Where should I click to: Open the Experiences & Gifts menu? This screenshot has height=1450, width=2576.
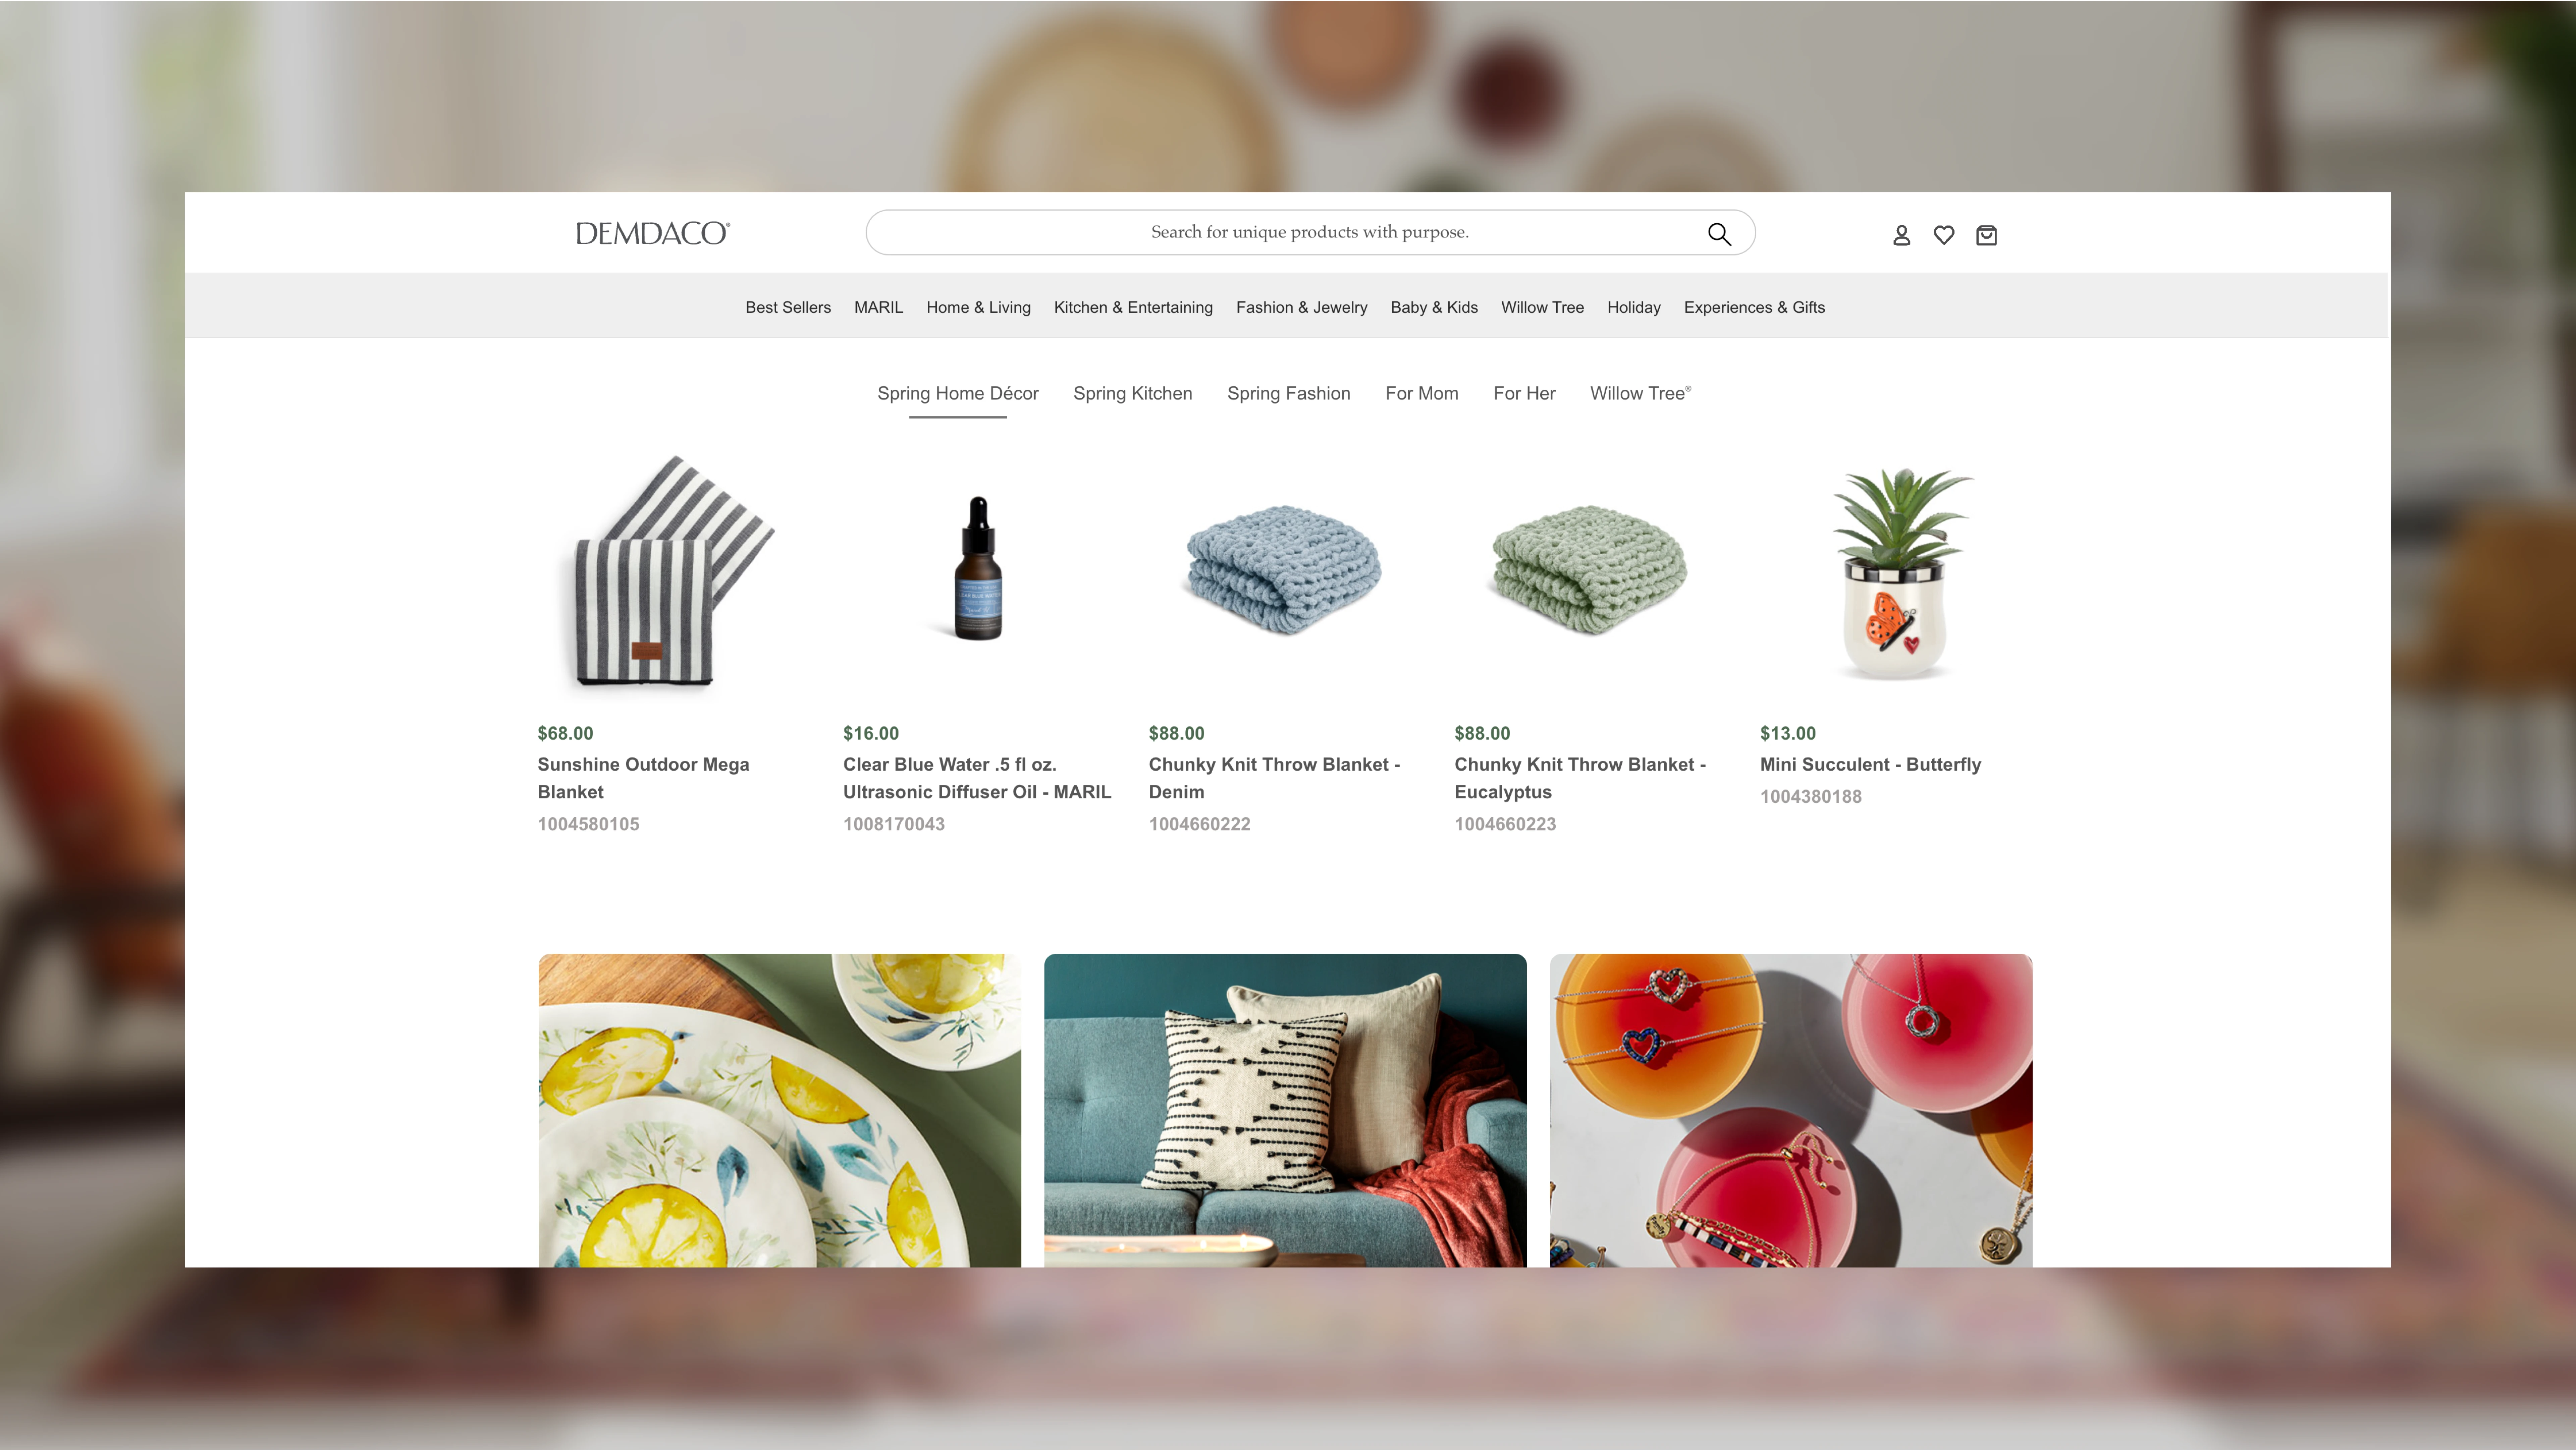point(1754,307)
